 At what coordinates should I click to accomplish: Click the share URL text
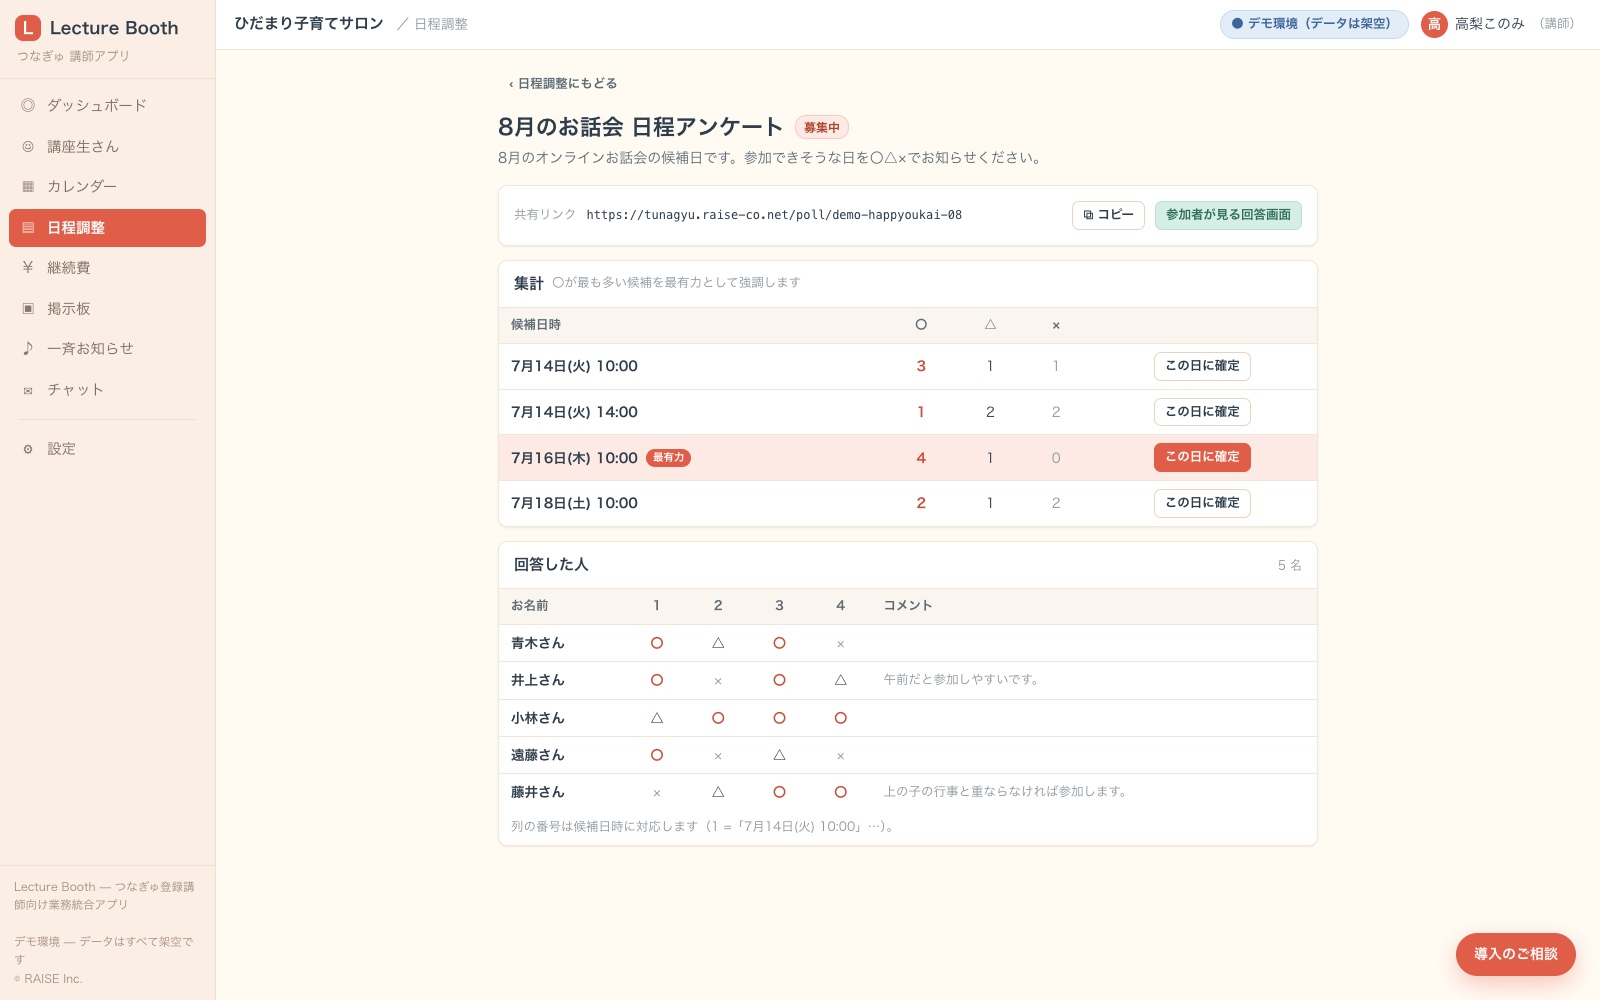774,215
